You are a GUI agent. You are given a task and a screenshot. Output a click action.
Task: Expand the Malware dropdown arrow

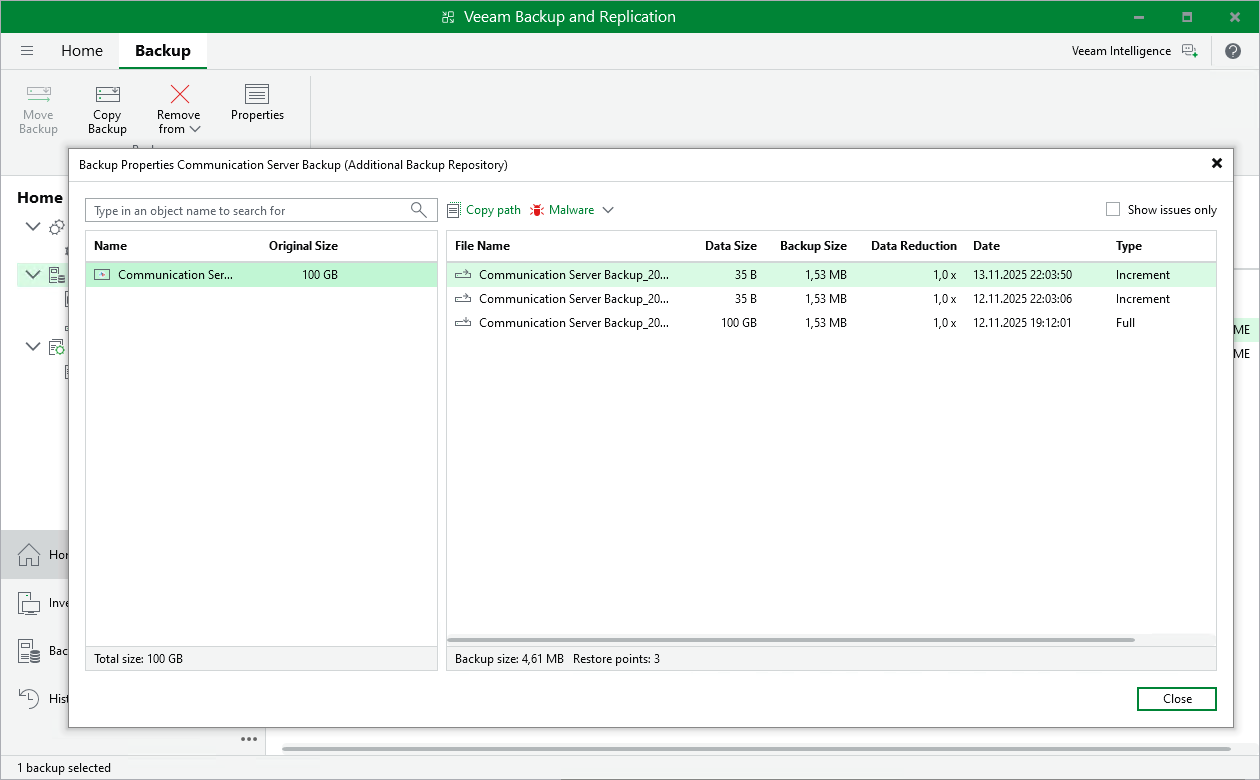pyautogui.click(x=609, y=210)
